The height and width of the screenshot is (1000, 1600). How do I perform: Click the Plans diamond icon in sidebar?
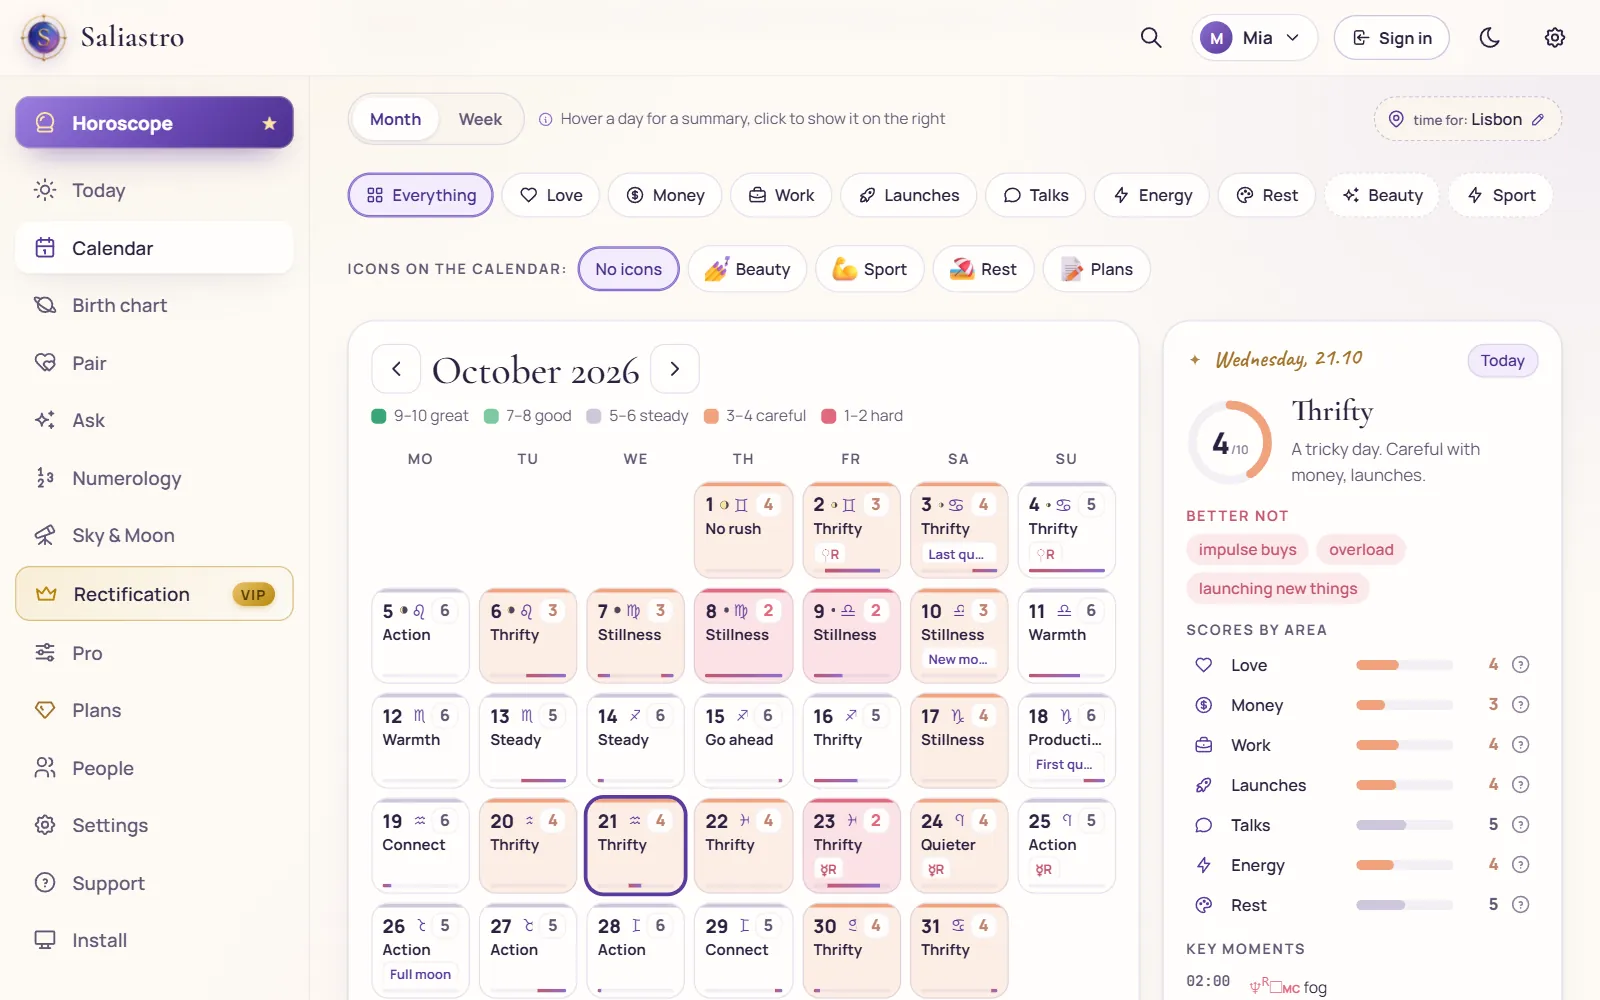45,710
